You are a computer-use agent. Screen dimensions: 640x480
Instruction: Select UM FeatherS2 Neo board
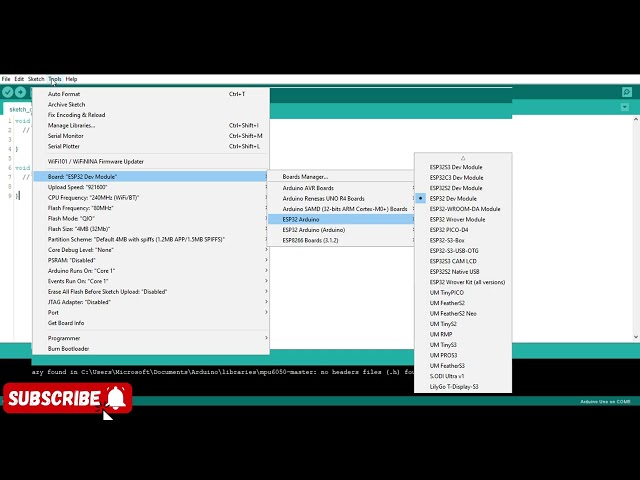click(x=463, y=313)
